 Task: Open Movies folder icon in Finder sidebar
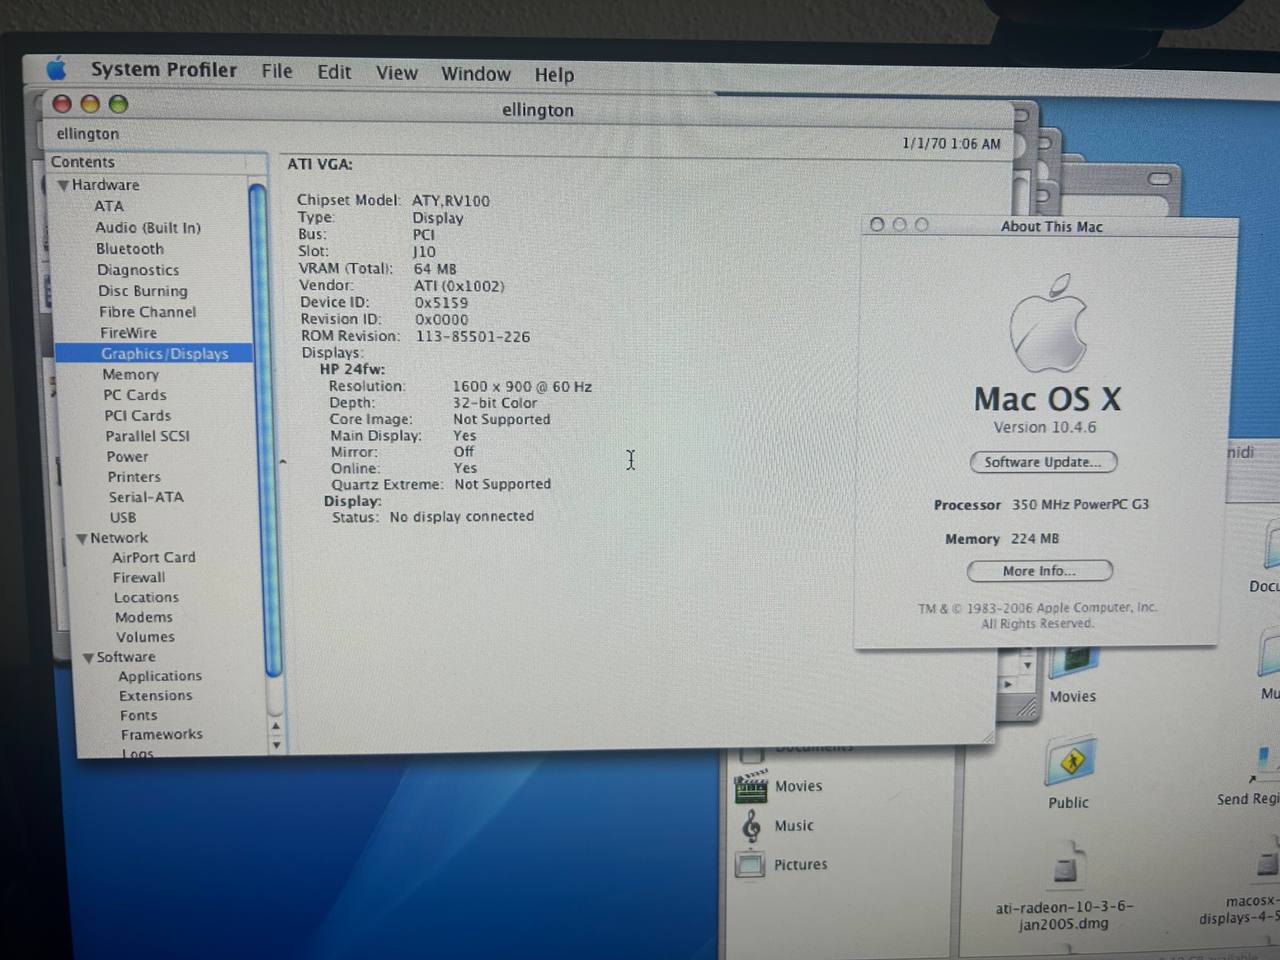tap(751, 786)
